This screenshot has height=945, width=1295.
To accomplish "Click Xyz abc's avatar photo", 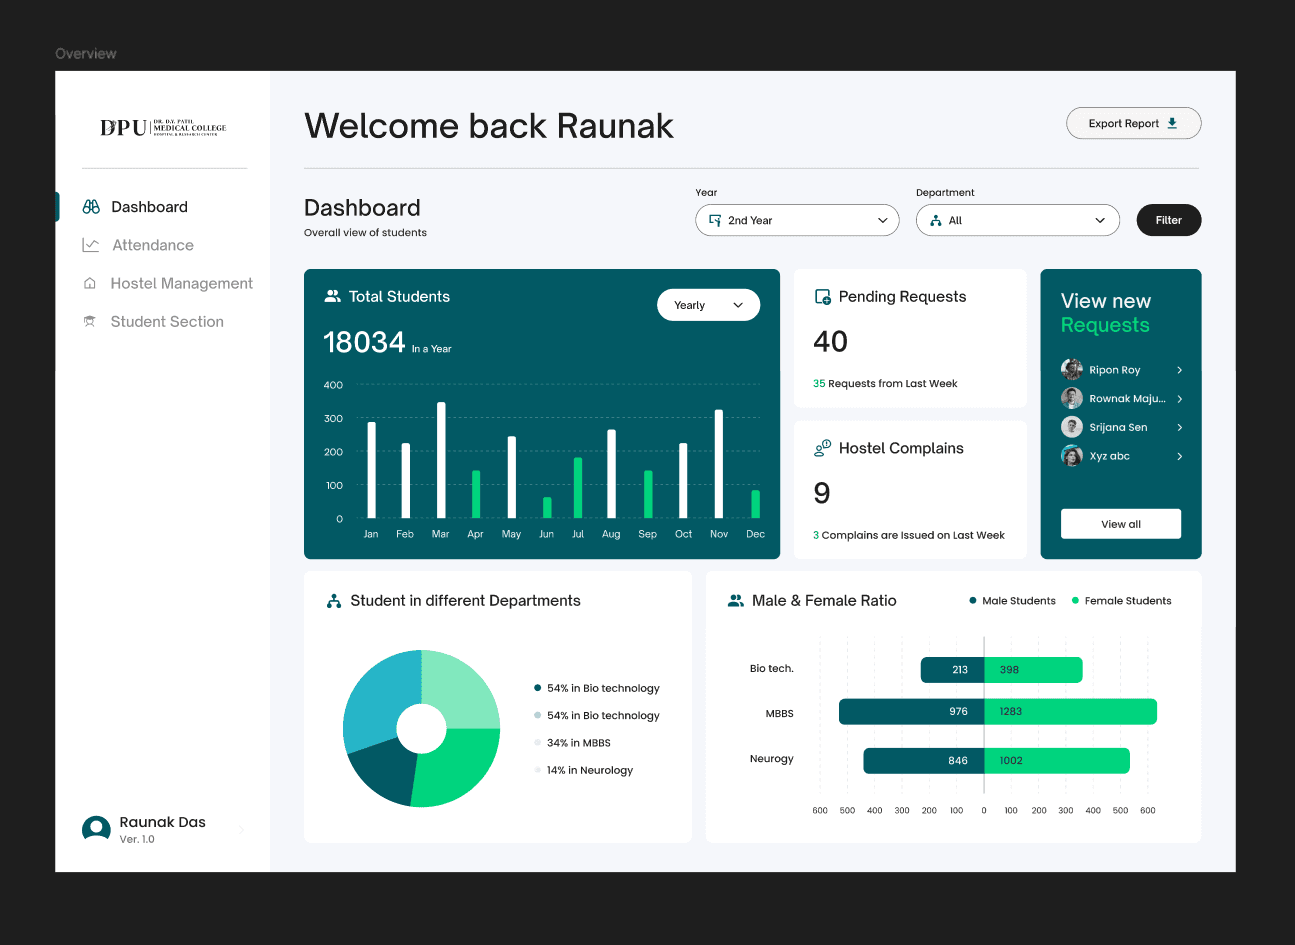I will (x=1072, y=456).
